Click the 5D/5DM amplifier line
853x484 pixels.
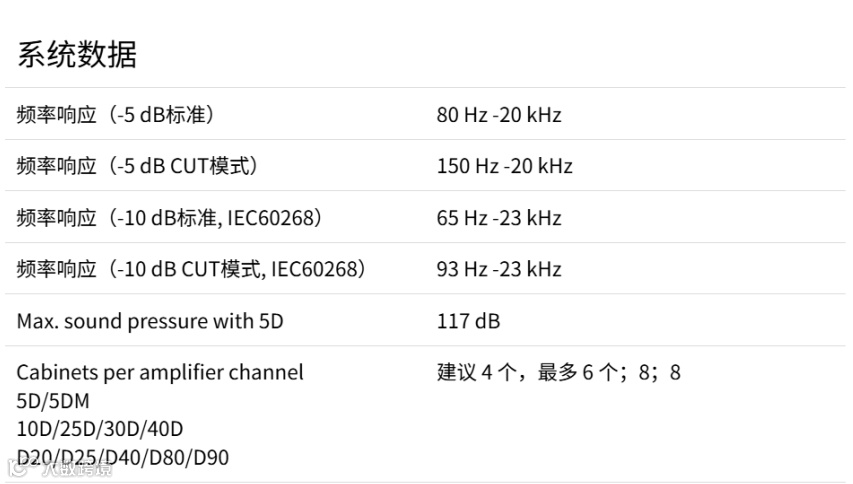(x=53, y=401)
